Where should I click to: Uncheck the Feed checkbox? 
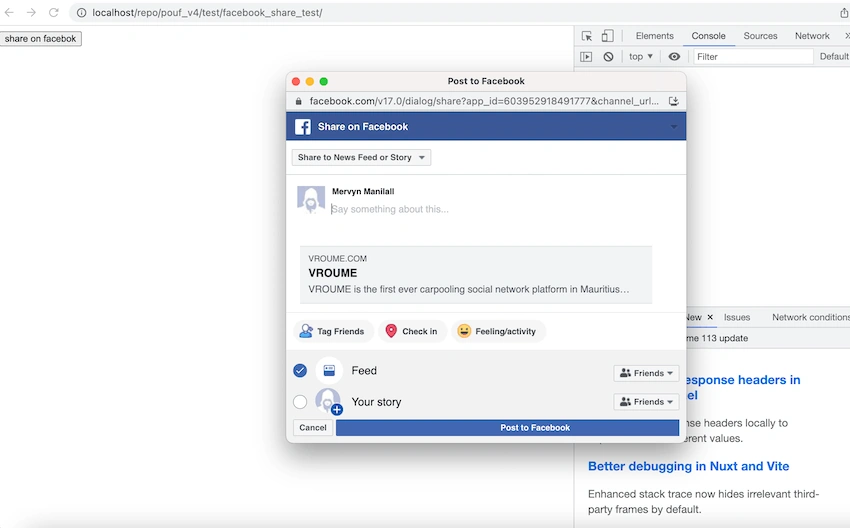300,370
